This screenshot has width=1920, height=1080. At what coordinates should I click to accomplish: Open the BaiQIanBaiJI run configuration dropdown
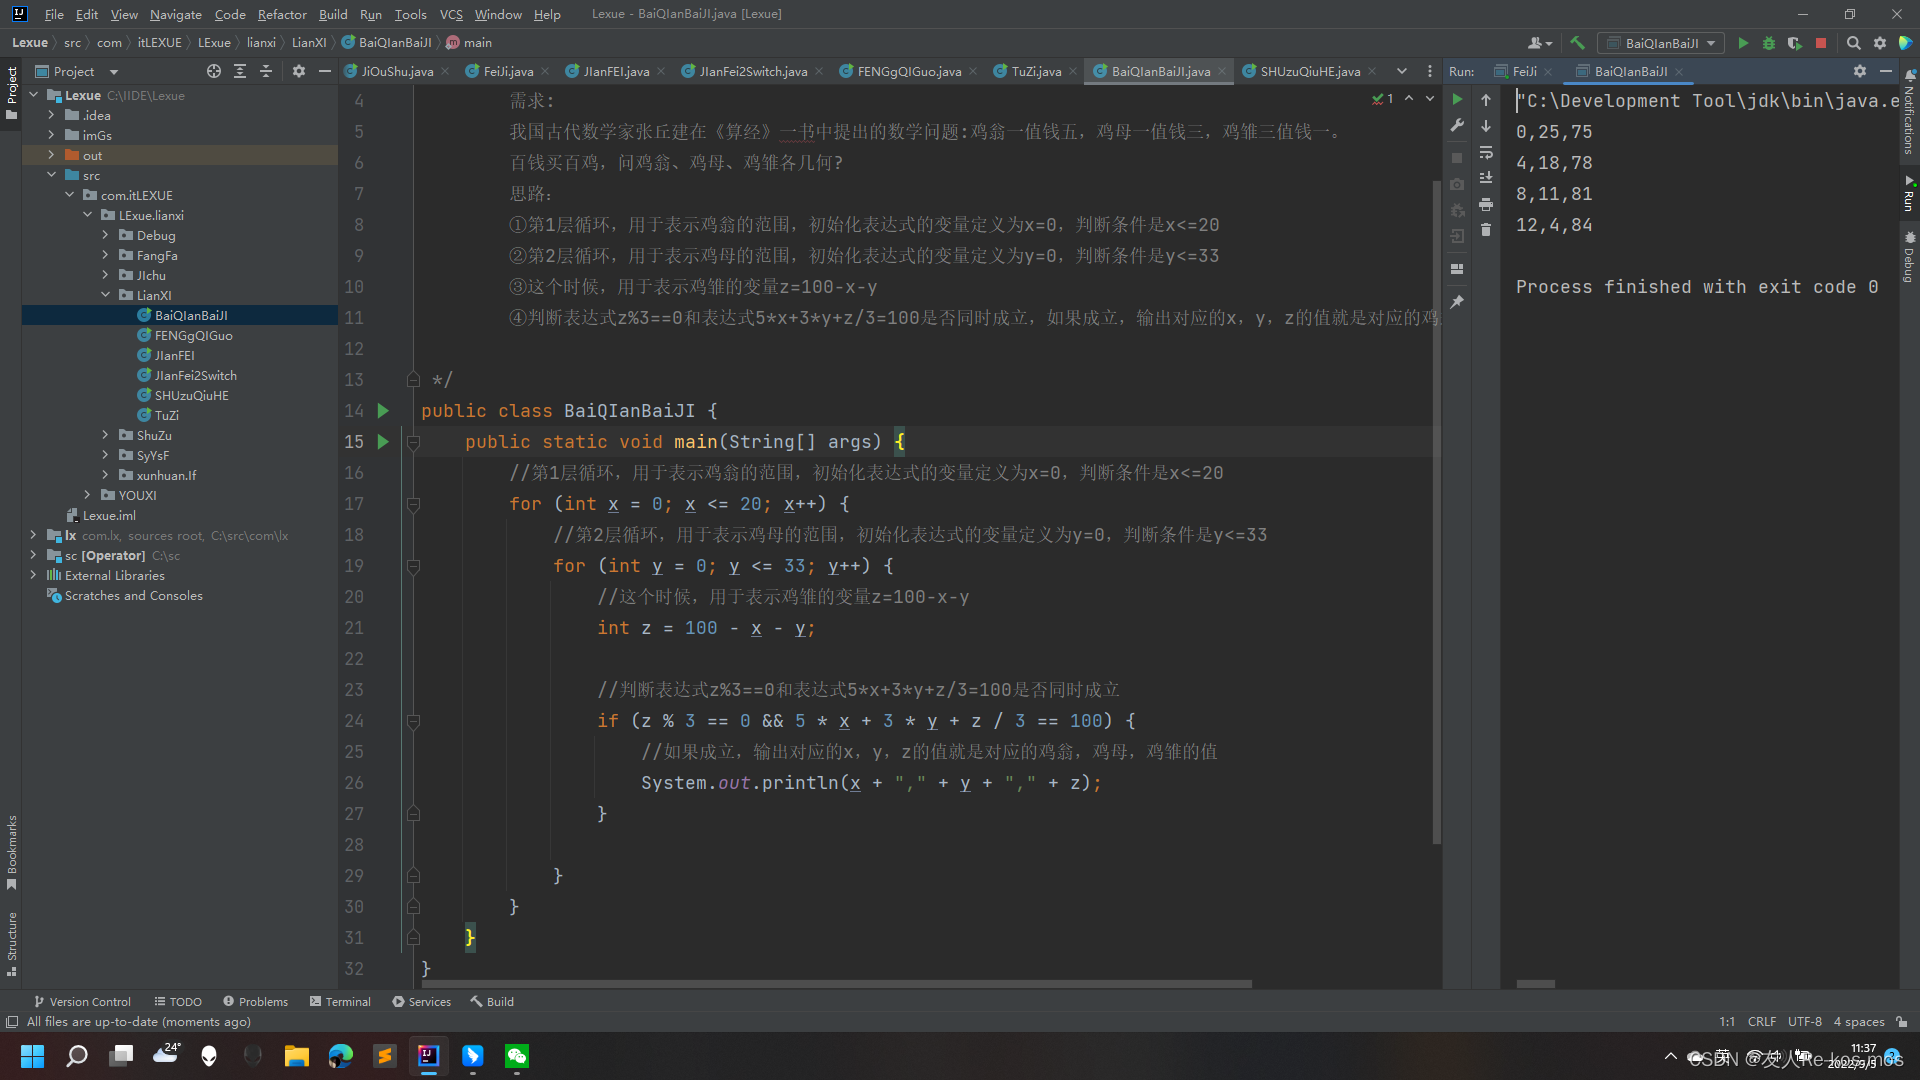[x=1661, y=43]
